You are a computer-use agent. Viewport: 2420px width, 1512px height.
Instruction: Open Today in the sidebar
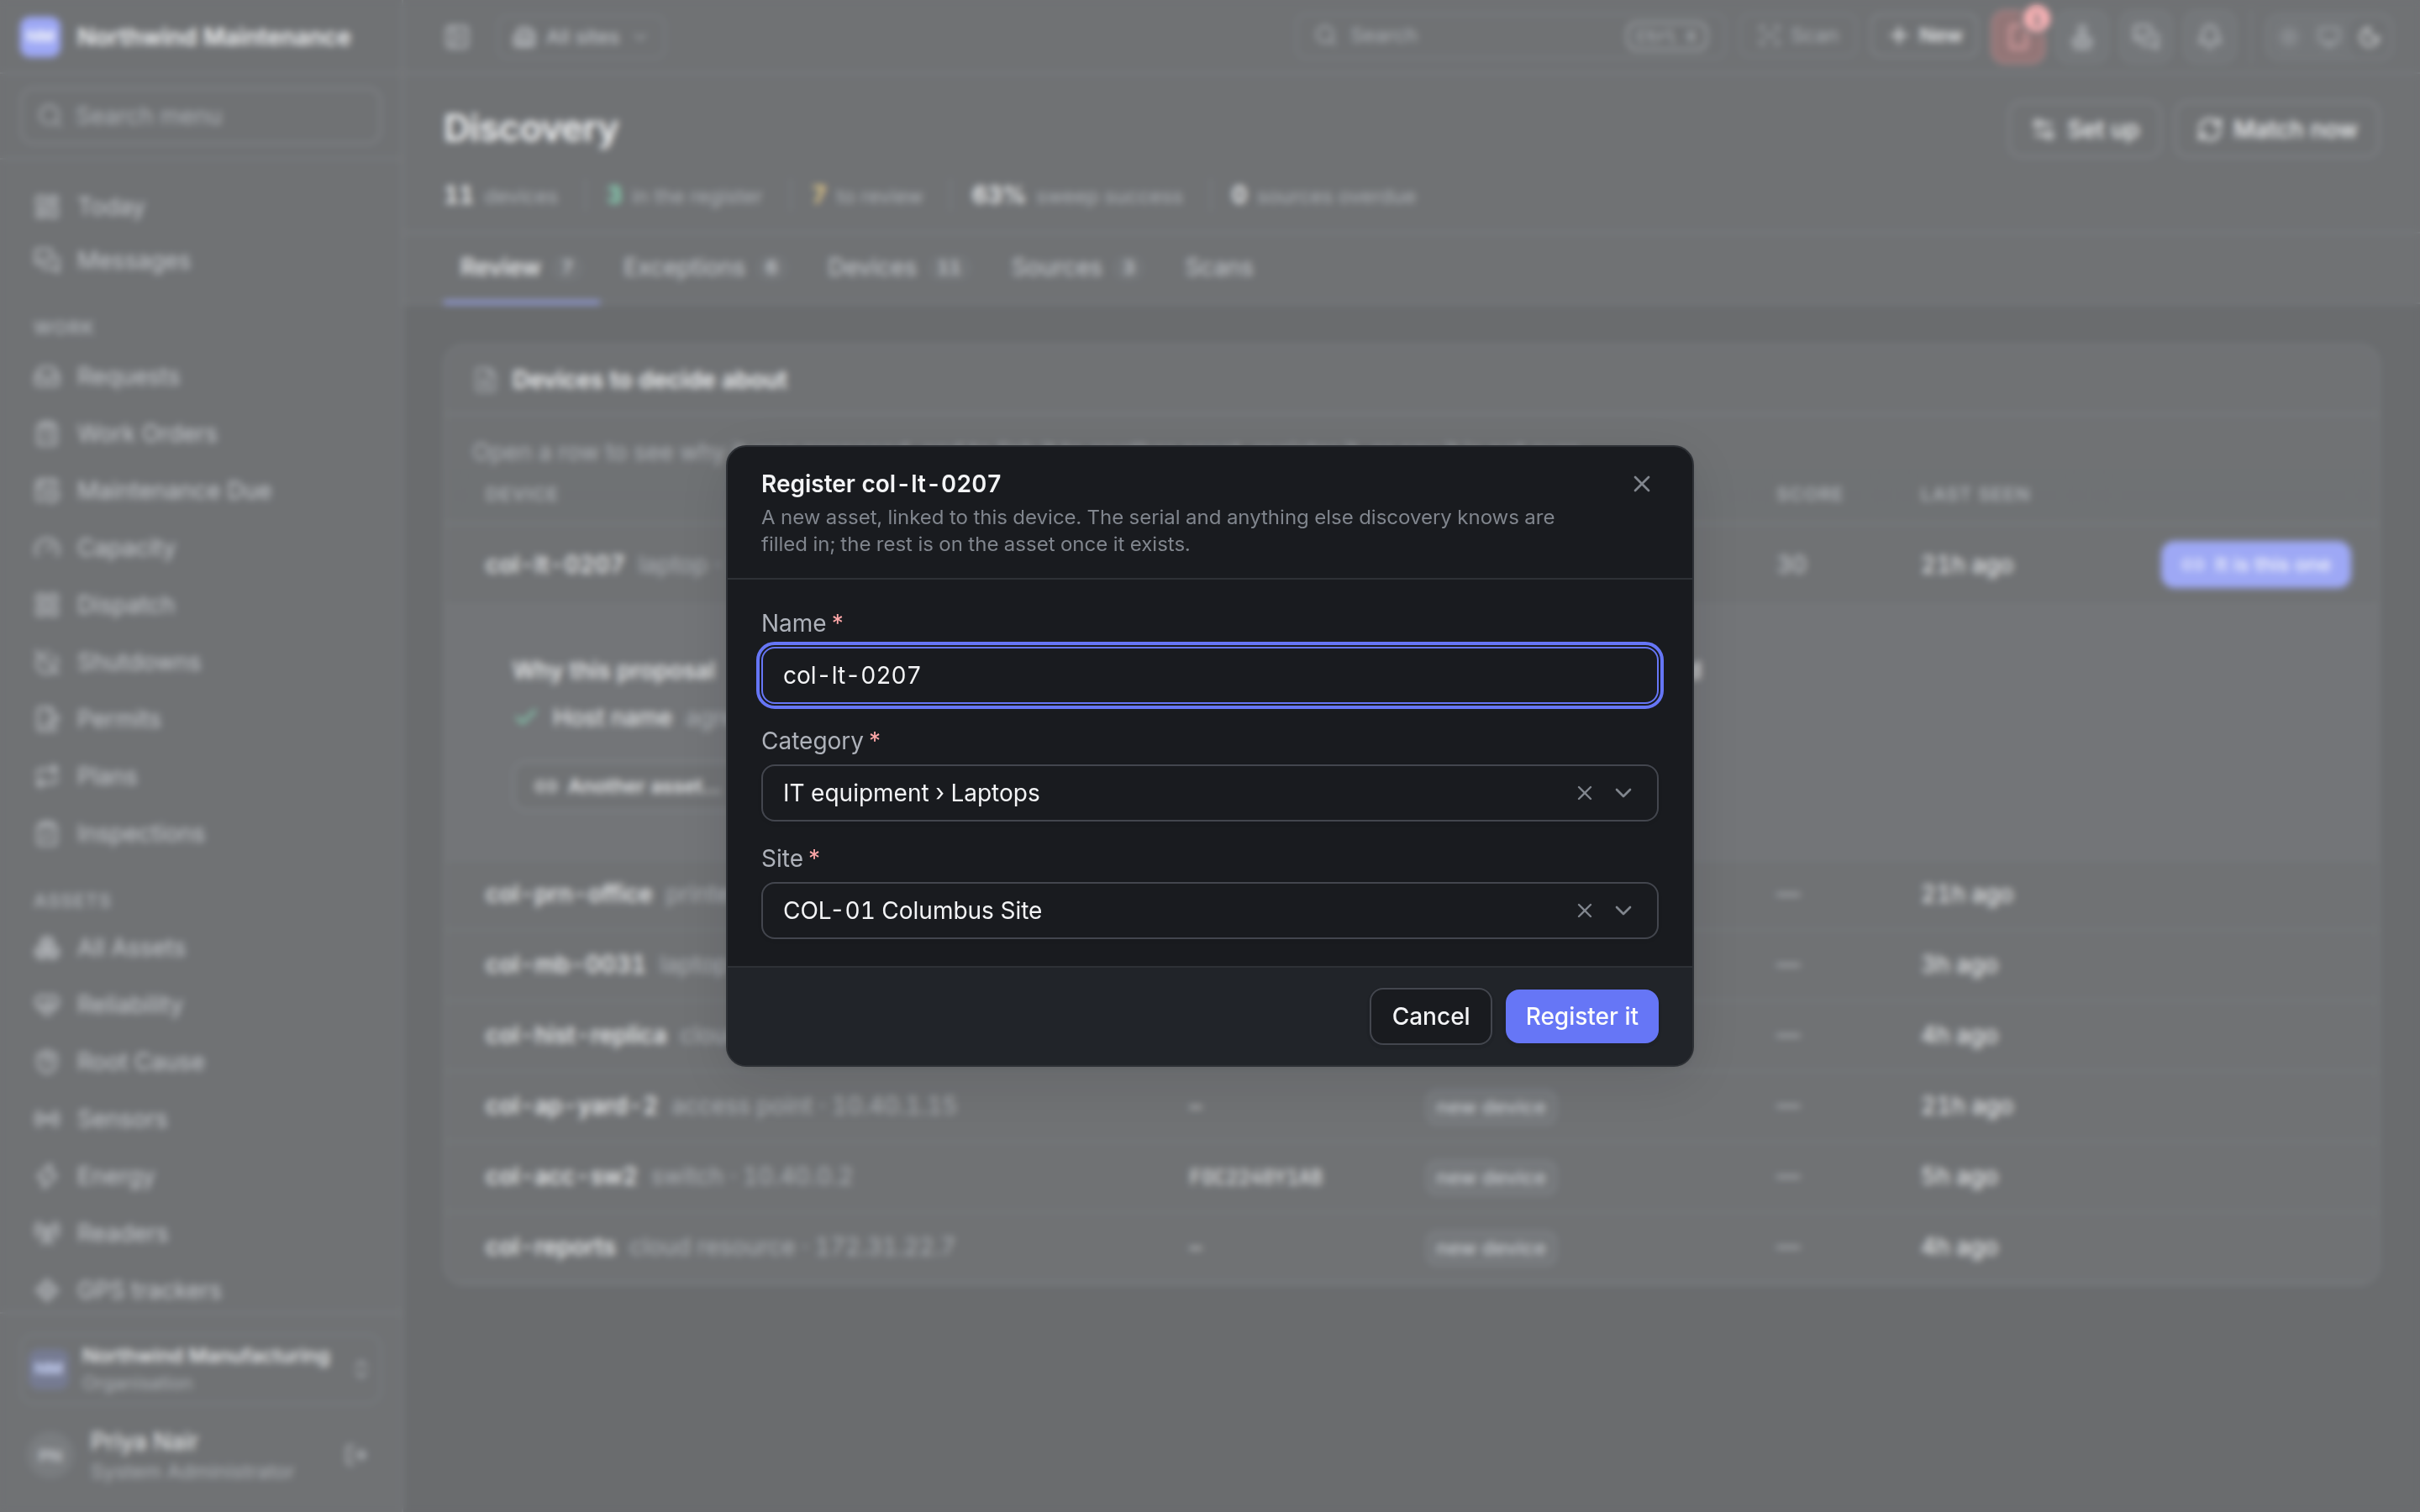pos(200,207)
